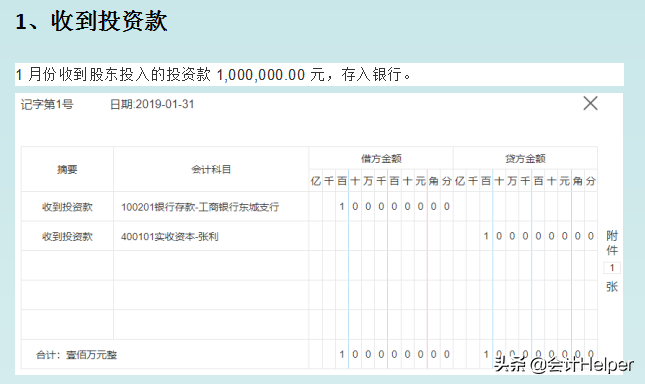645x384 pixels.
Task: Click the description sentence about 1,000,000.00 元
Action: pyautogui.click(x=213, y=75)
